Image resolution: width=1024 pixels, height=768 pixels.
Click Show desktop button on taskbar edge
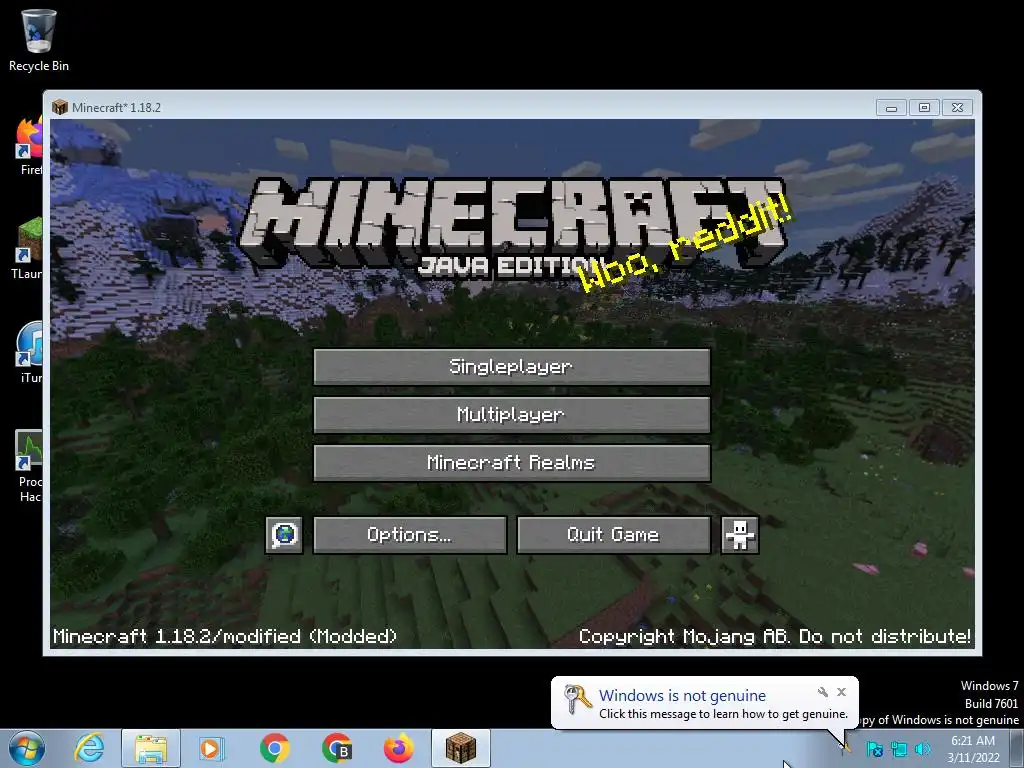(x=1019, y=748)
